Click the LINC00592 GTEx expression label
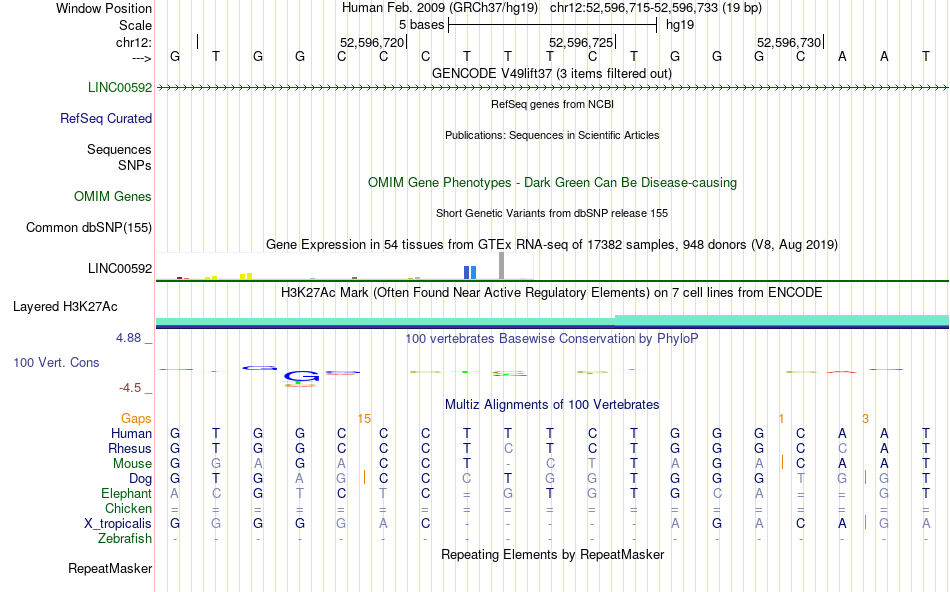950x592 pixels. point(119,268)
